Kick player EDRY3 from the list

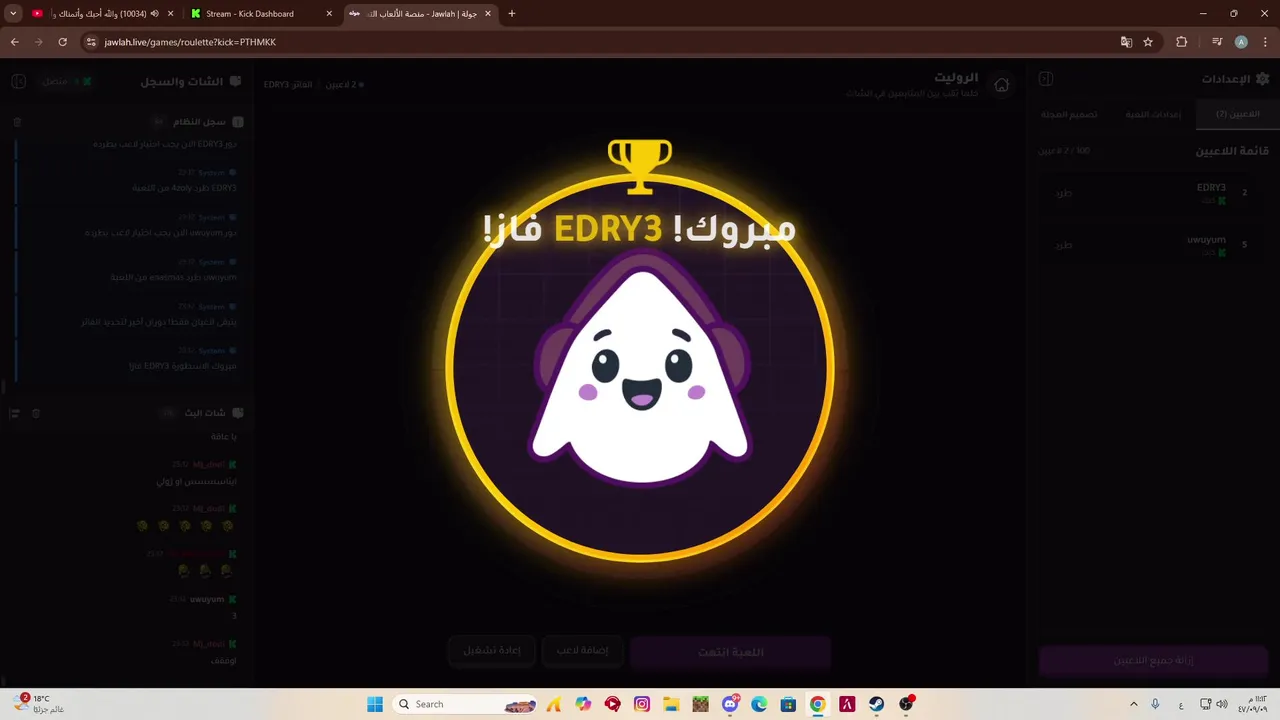pyautogui.click(x=1064, y=193)
